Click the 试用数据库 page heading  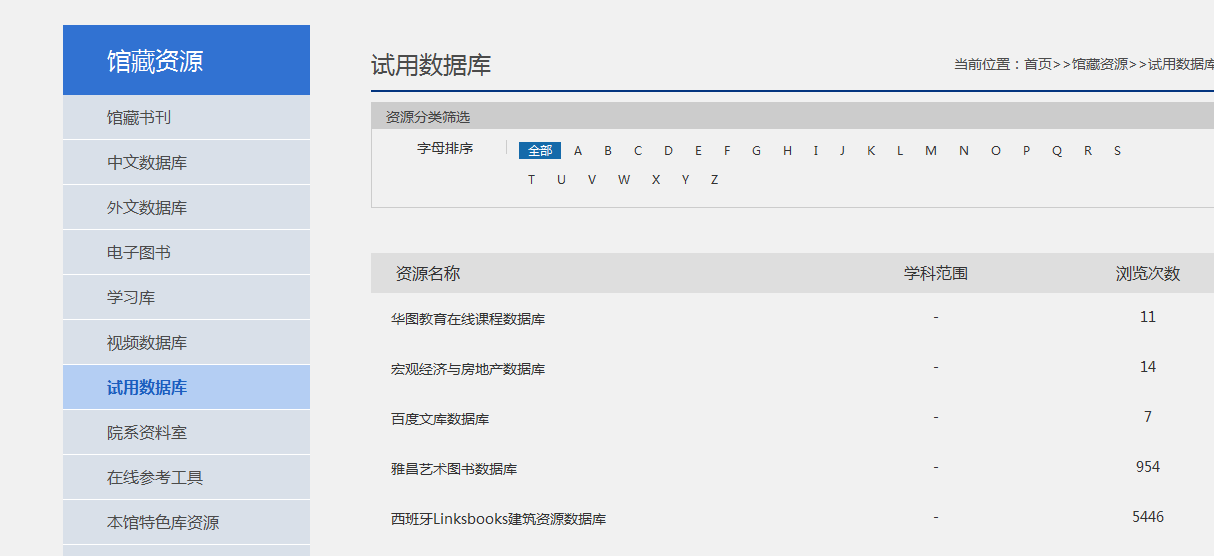(431, 66)
